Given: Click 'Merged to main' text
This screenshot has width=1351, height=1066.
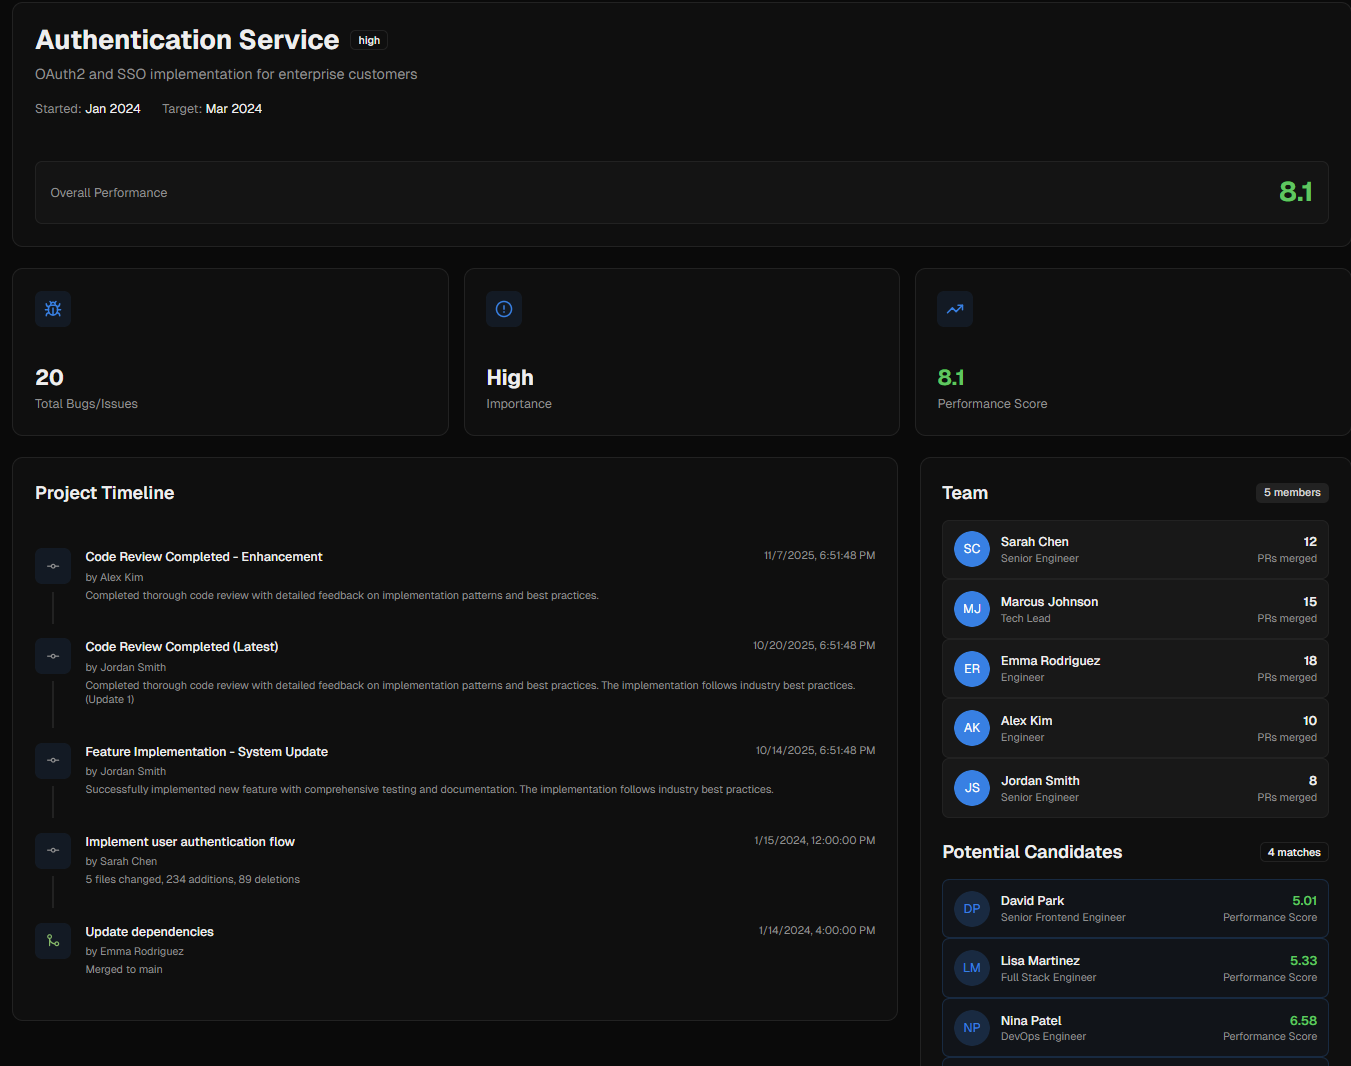Looking at the screenshot, I should [124, 970].
